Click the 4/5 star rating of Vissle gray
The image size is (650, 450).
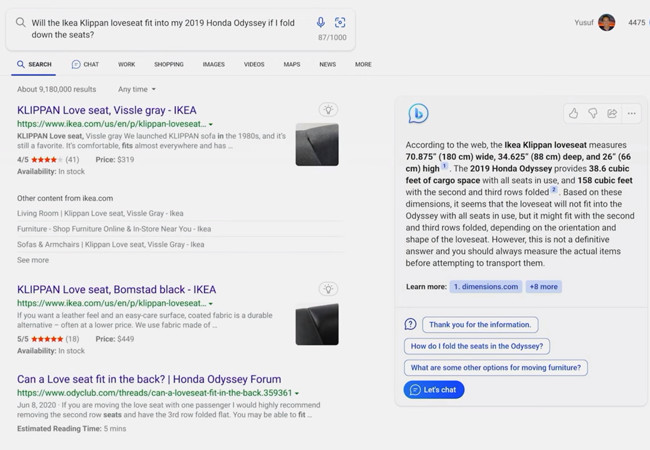[48, 160]
